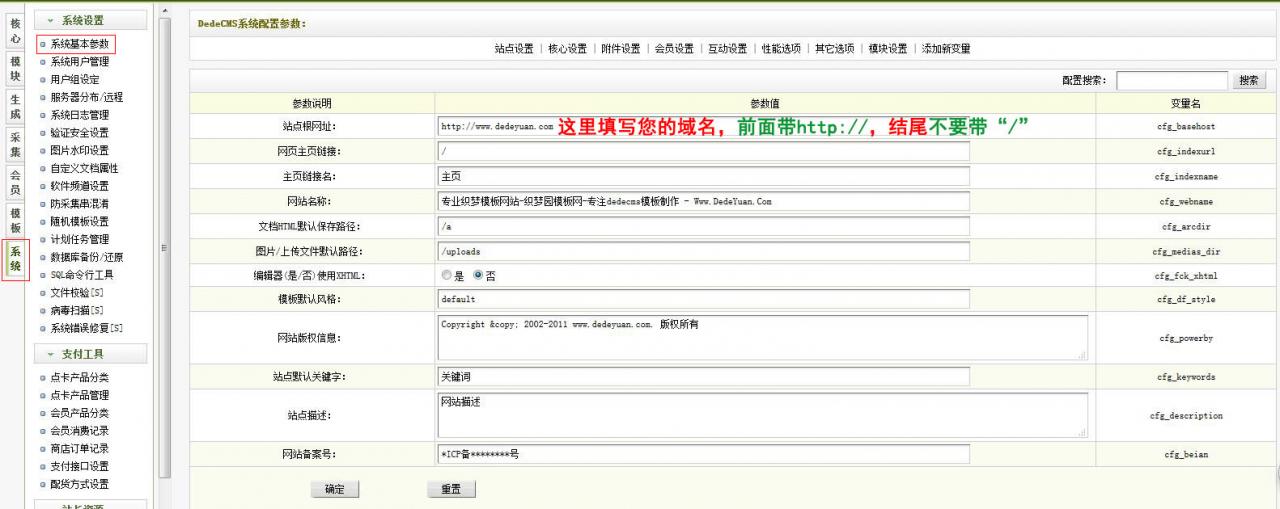Open the 生成 vertical tab

click(x=14, y=107)
